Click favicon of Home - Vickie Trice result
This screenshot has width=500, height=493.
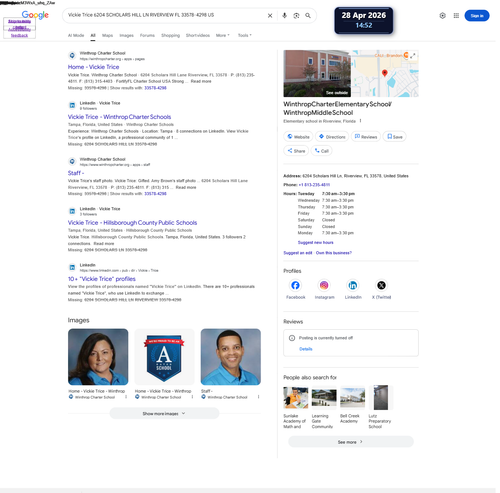coord(72,55)
